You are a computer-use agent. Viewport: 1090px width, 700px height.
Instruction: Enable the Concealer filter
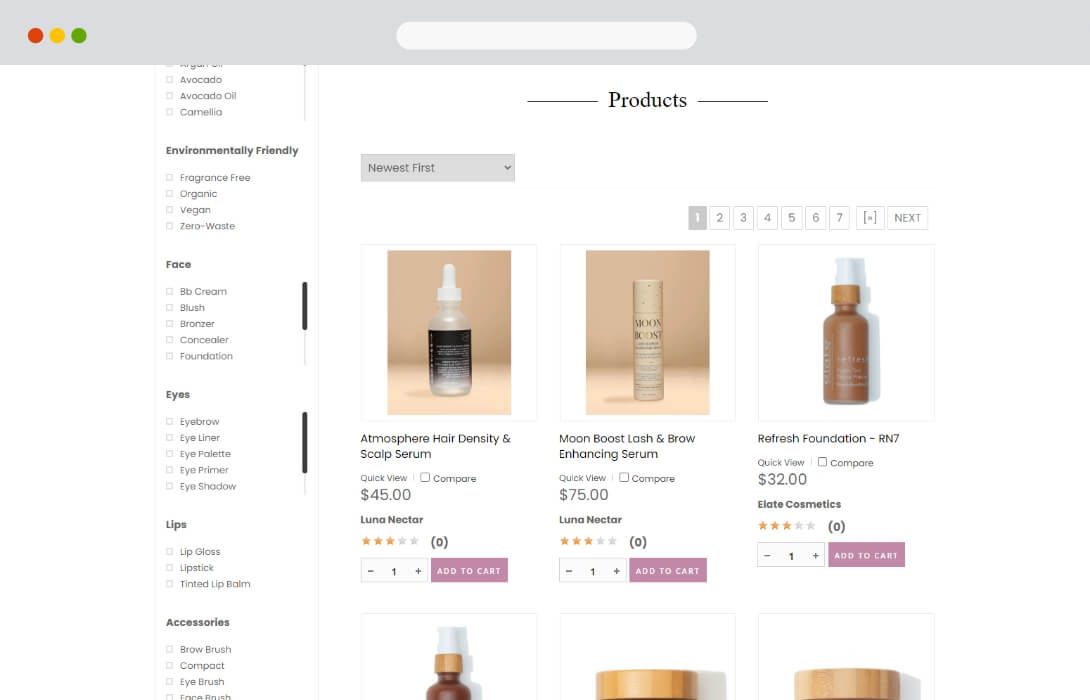pos(170,340)
